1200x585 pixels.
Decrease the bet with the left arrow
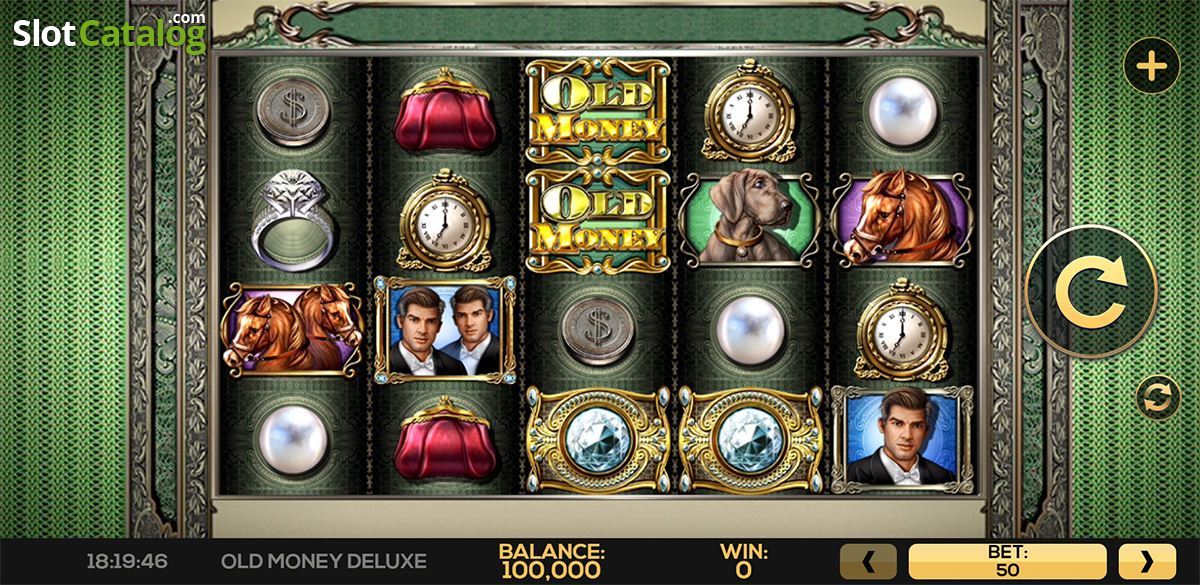tap(868, 562)
